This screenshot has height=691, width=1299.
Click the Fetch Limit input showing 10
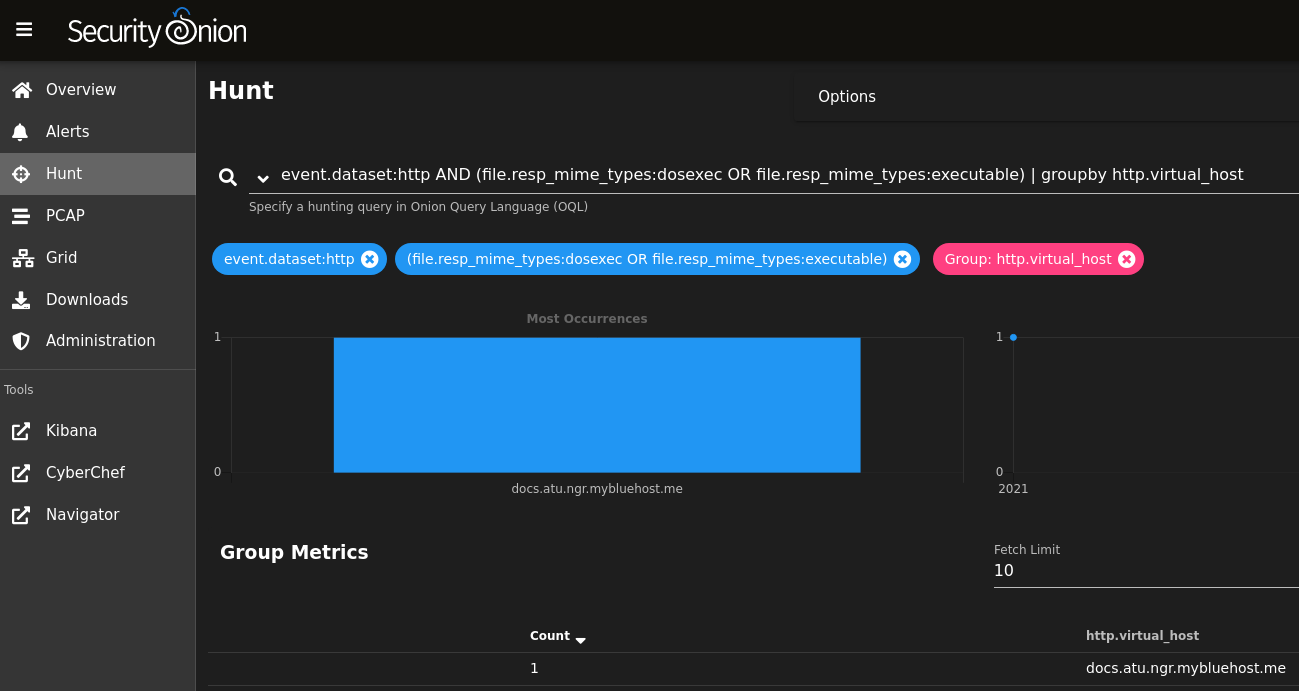1146,571
